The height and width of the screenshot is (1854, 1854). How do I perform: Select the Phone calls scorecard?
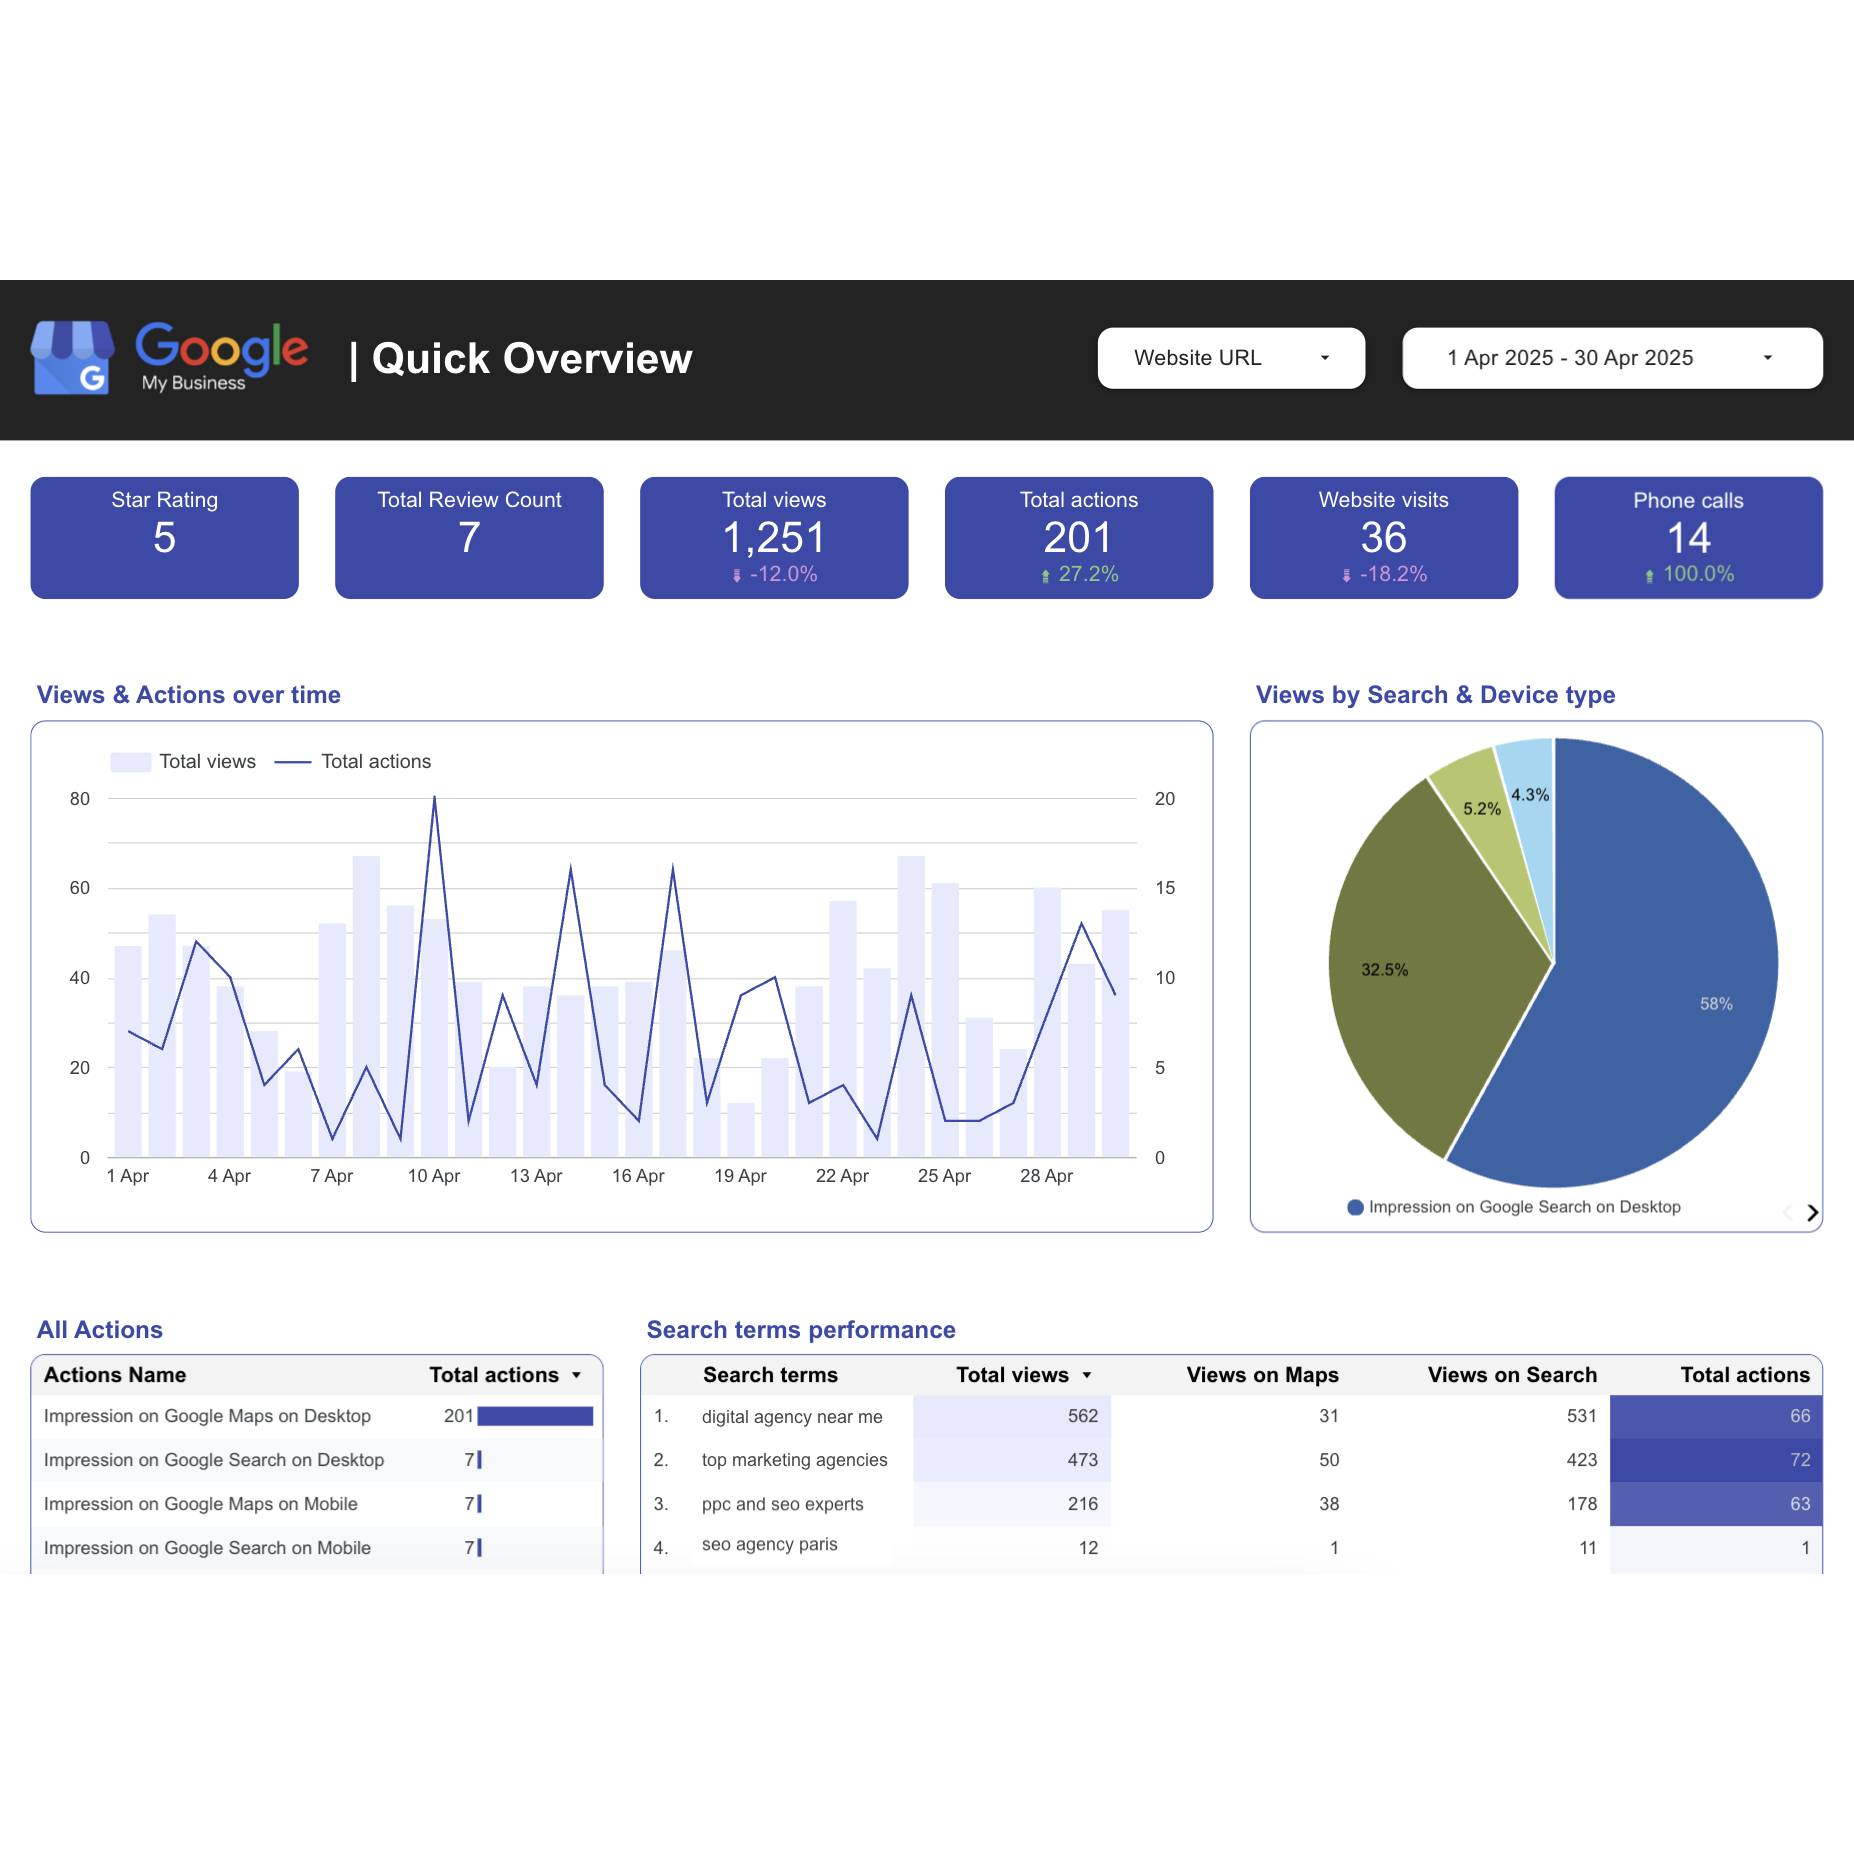[1687, 537]
